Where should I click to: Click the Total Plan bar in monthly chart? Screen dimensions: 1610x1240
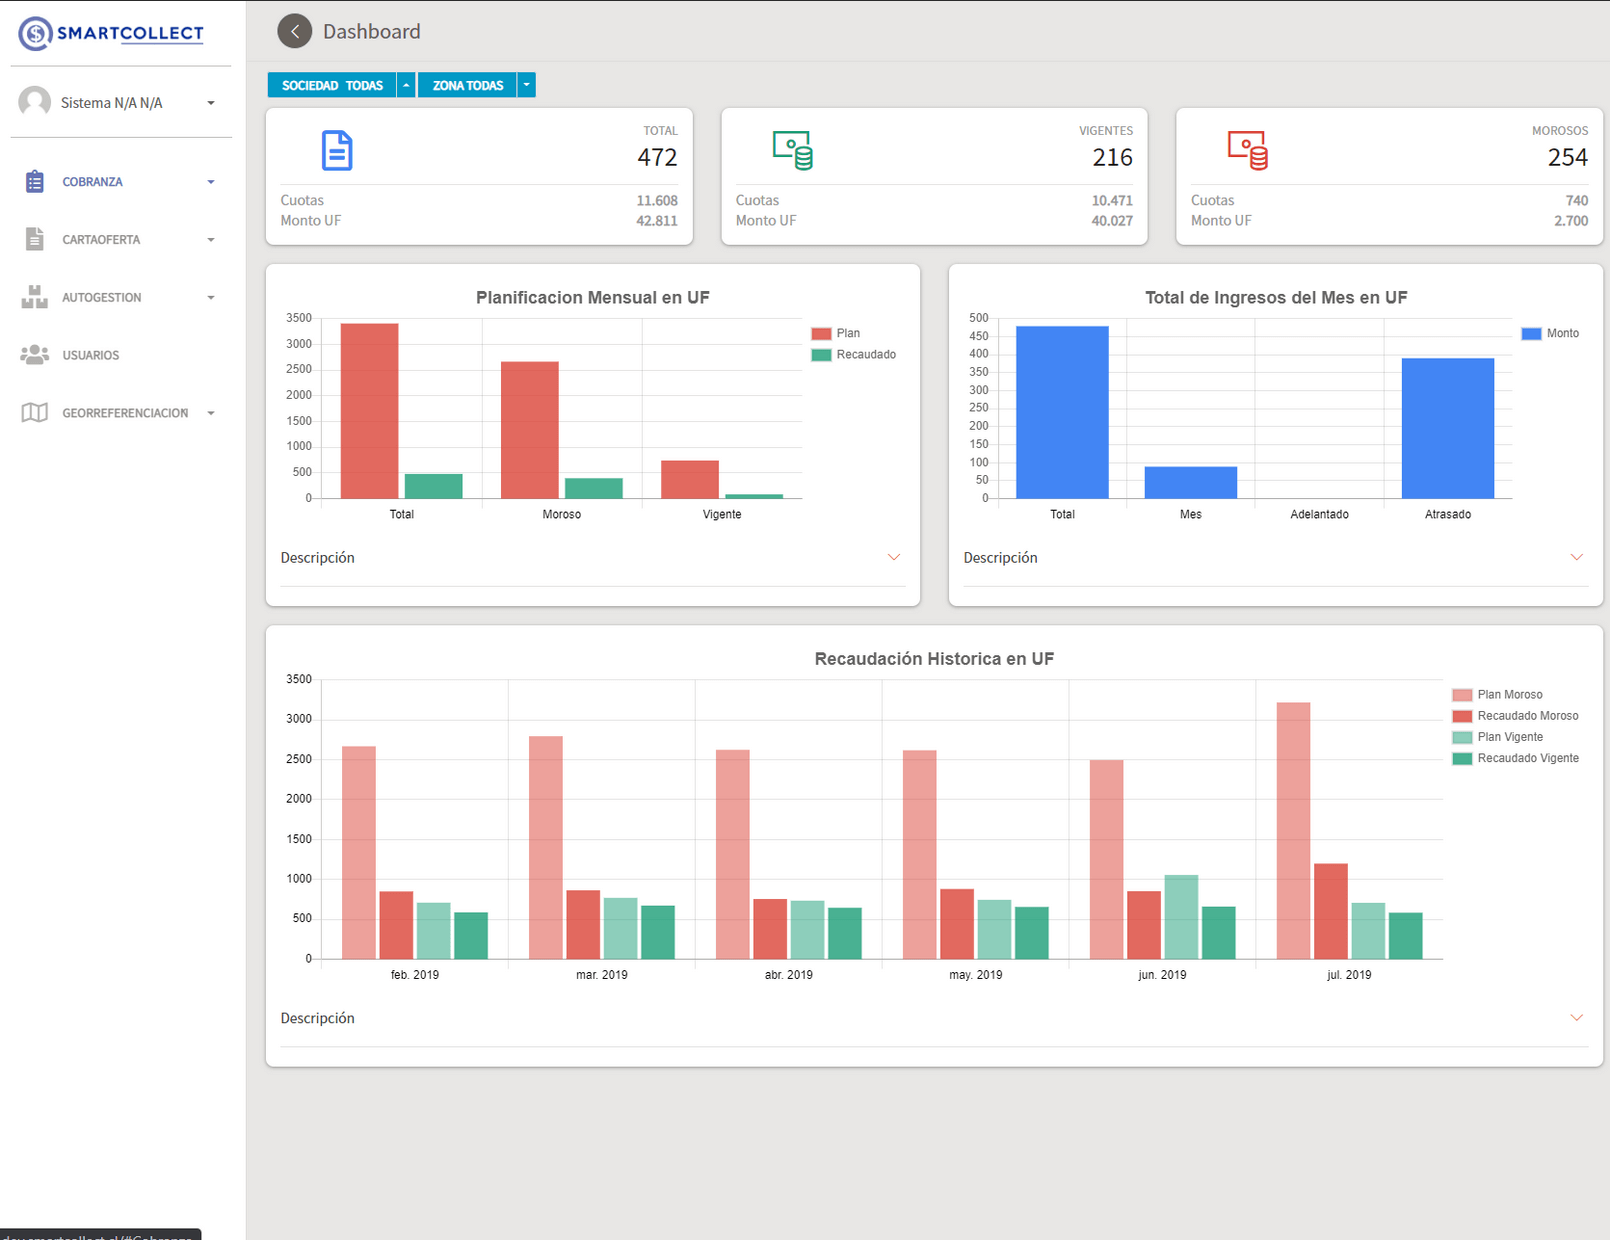pyautogui.click(x=369, y=411)
